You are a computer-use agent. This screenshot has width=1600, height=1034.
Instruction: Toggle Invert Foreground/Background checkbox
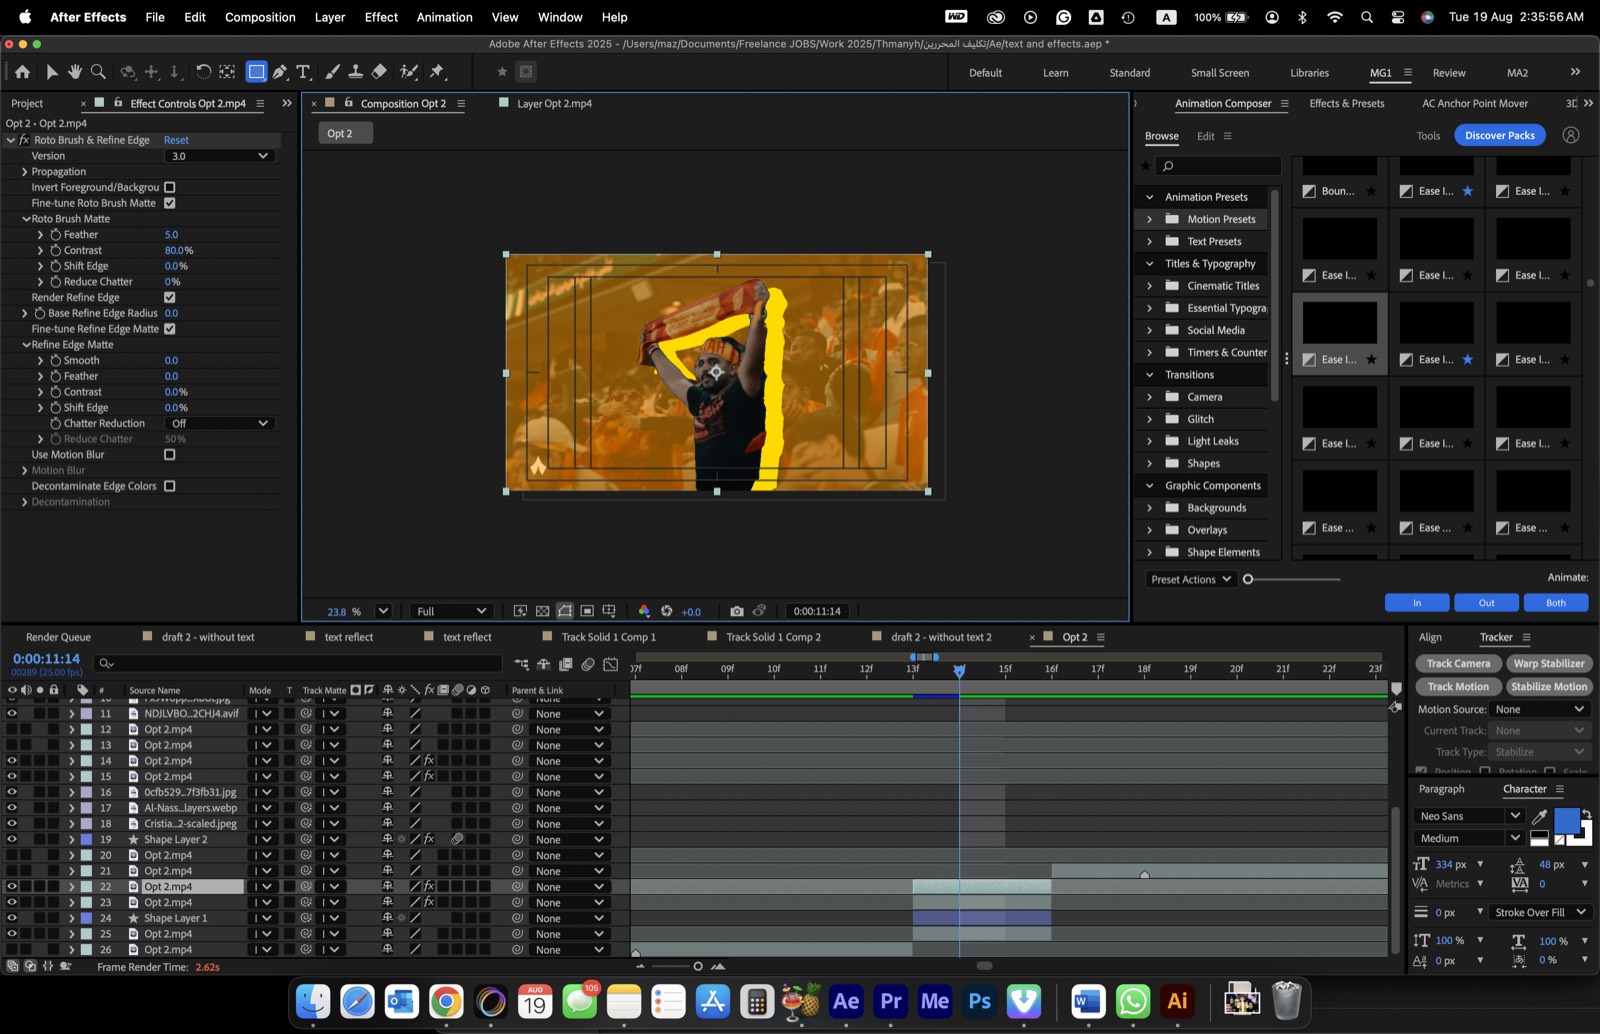(x=170, y=187)
